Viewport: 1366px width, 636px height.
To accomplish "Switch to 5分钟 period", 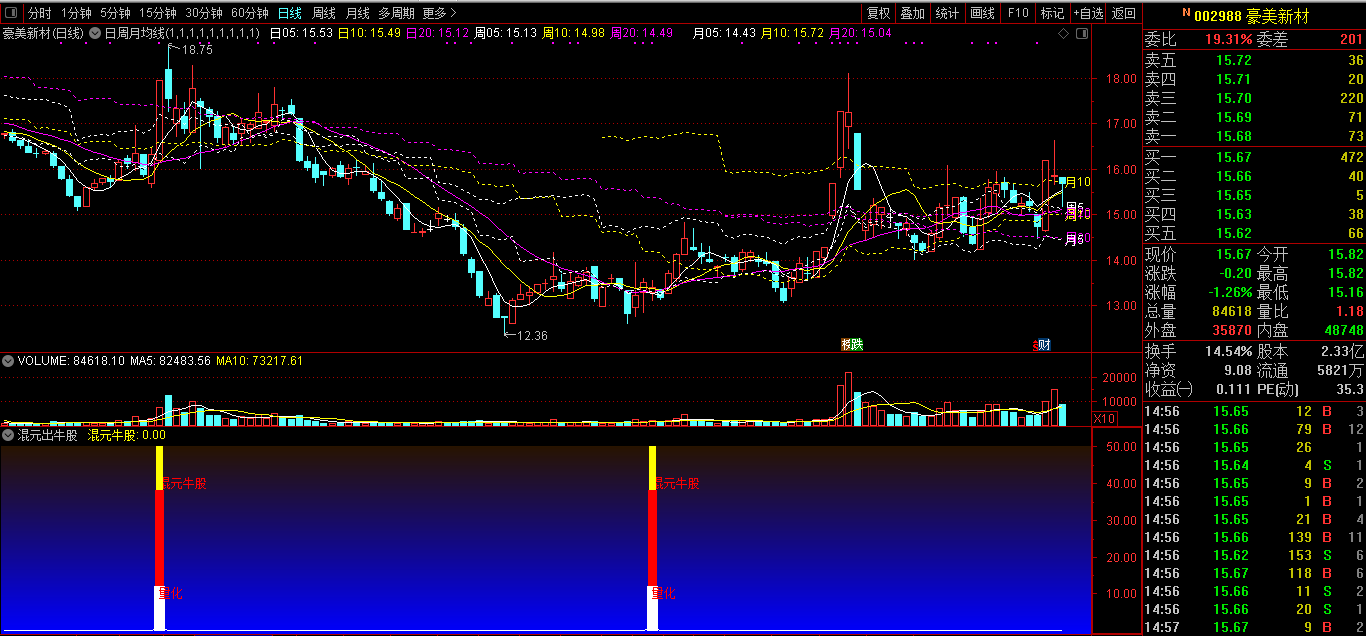I will point(114,13).
